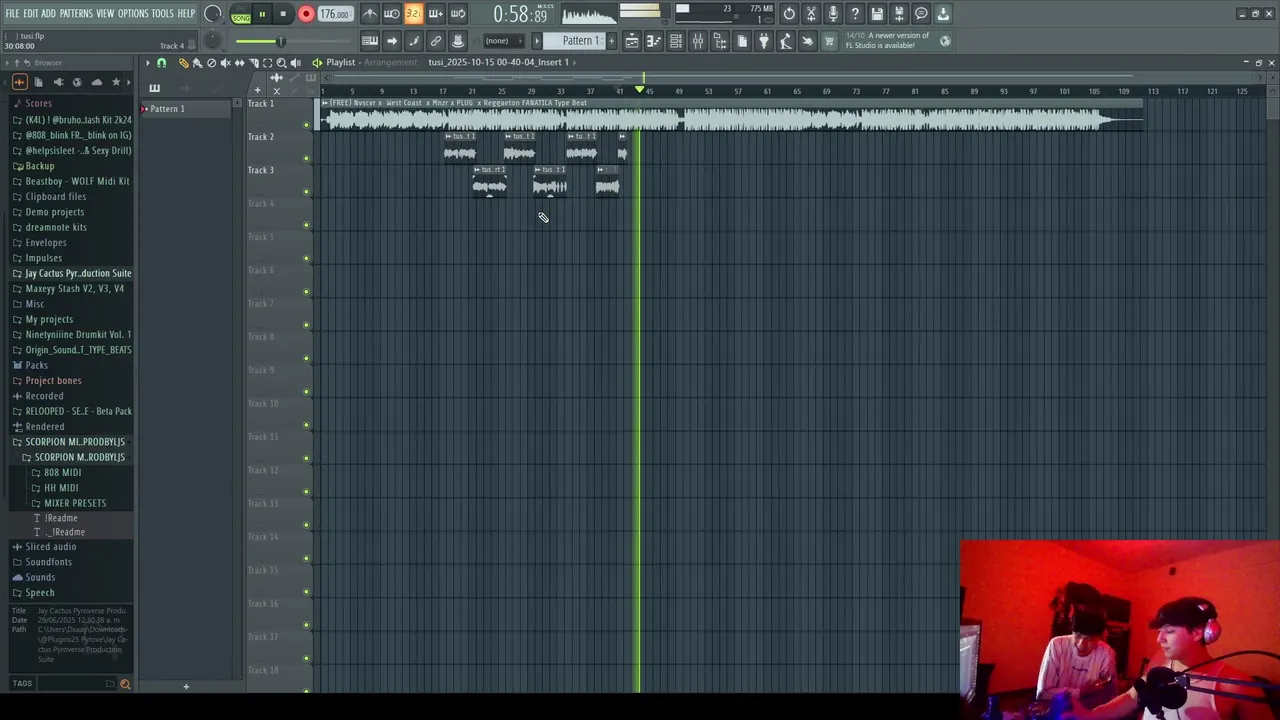Open the project picker copy icon
Viewport: 1280px width, 720px height.
[x=742, y=41]
